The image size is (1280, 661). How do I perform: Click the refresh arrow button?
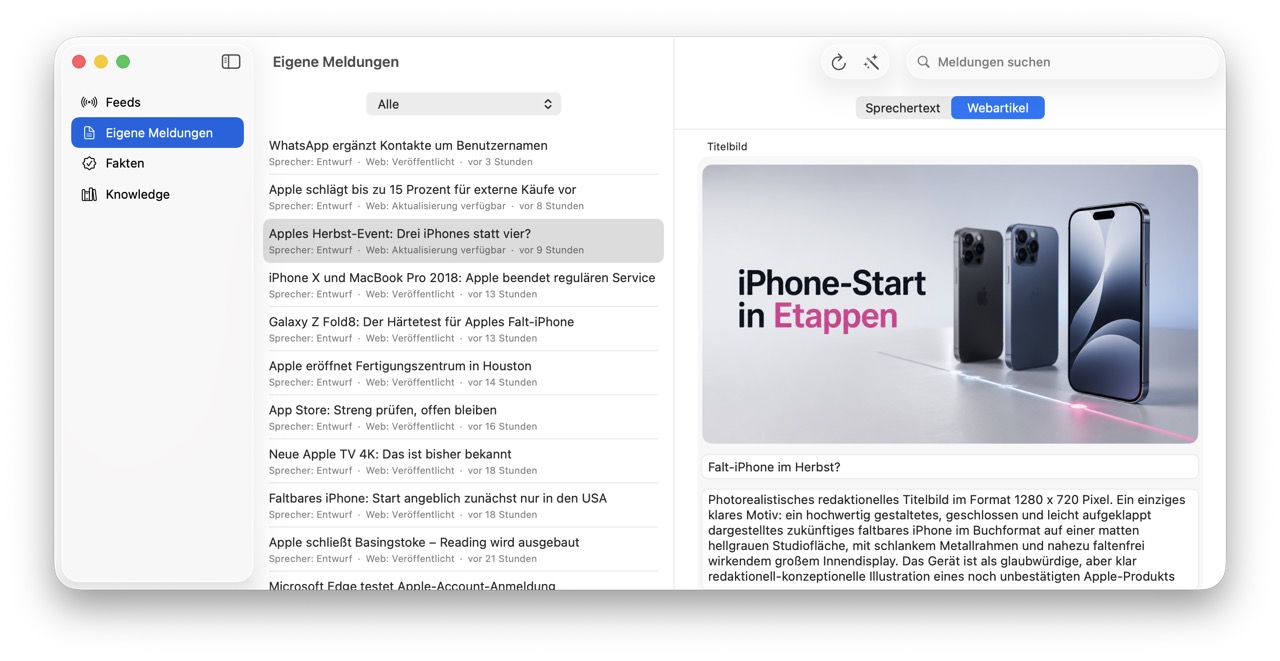click(838, 62)
